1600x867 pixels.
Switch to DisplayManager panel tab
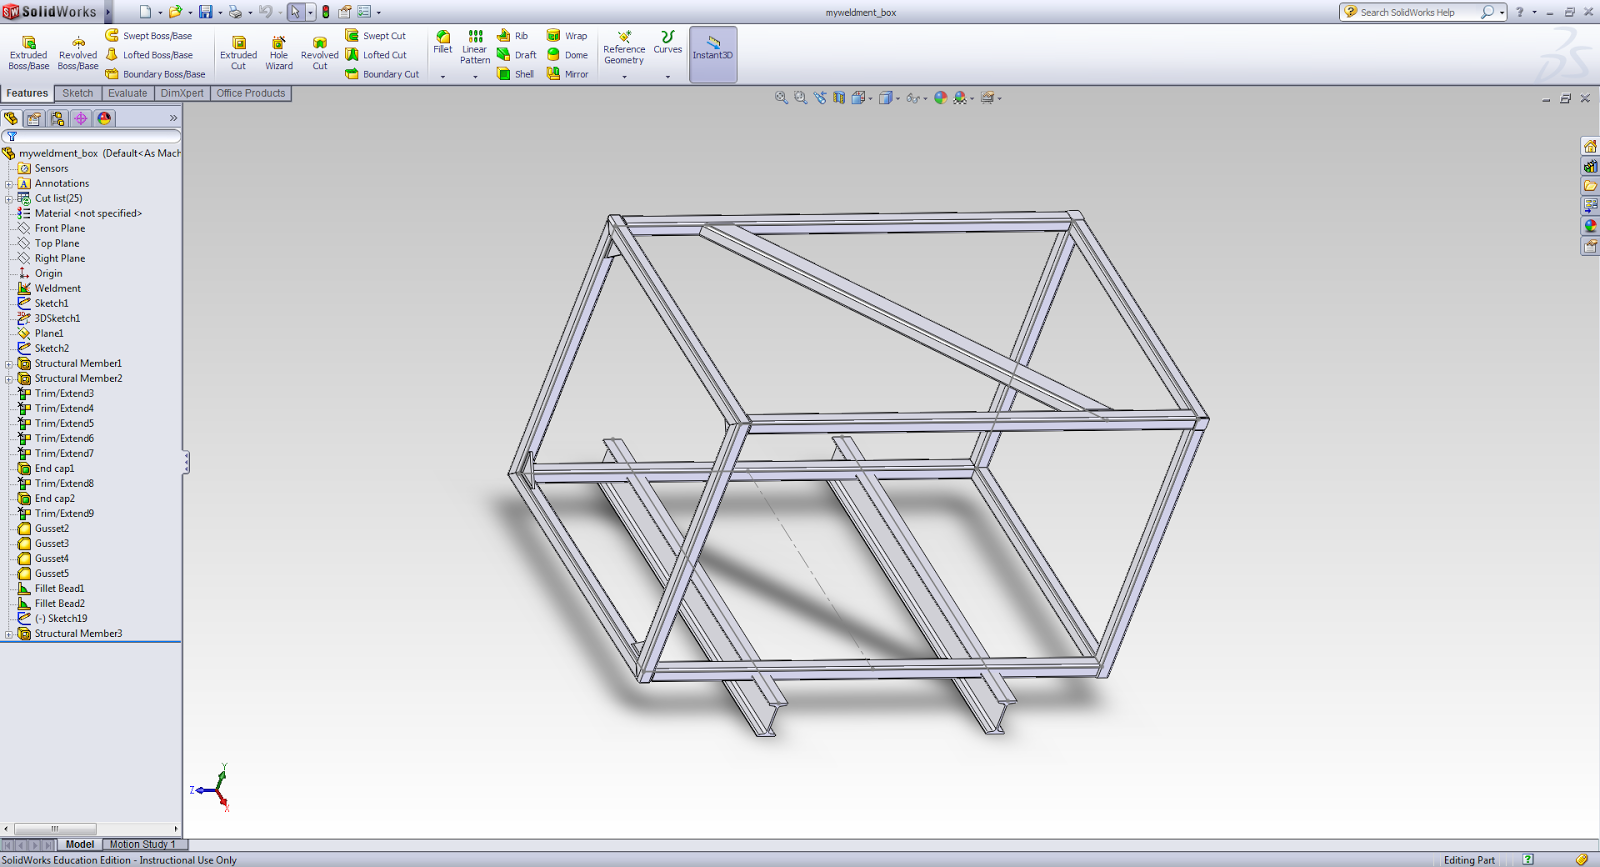pyautogui.click(x=104, y=118)
